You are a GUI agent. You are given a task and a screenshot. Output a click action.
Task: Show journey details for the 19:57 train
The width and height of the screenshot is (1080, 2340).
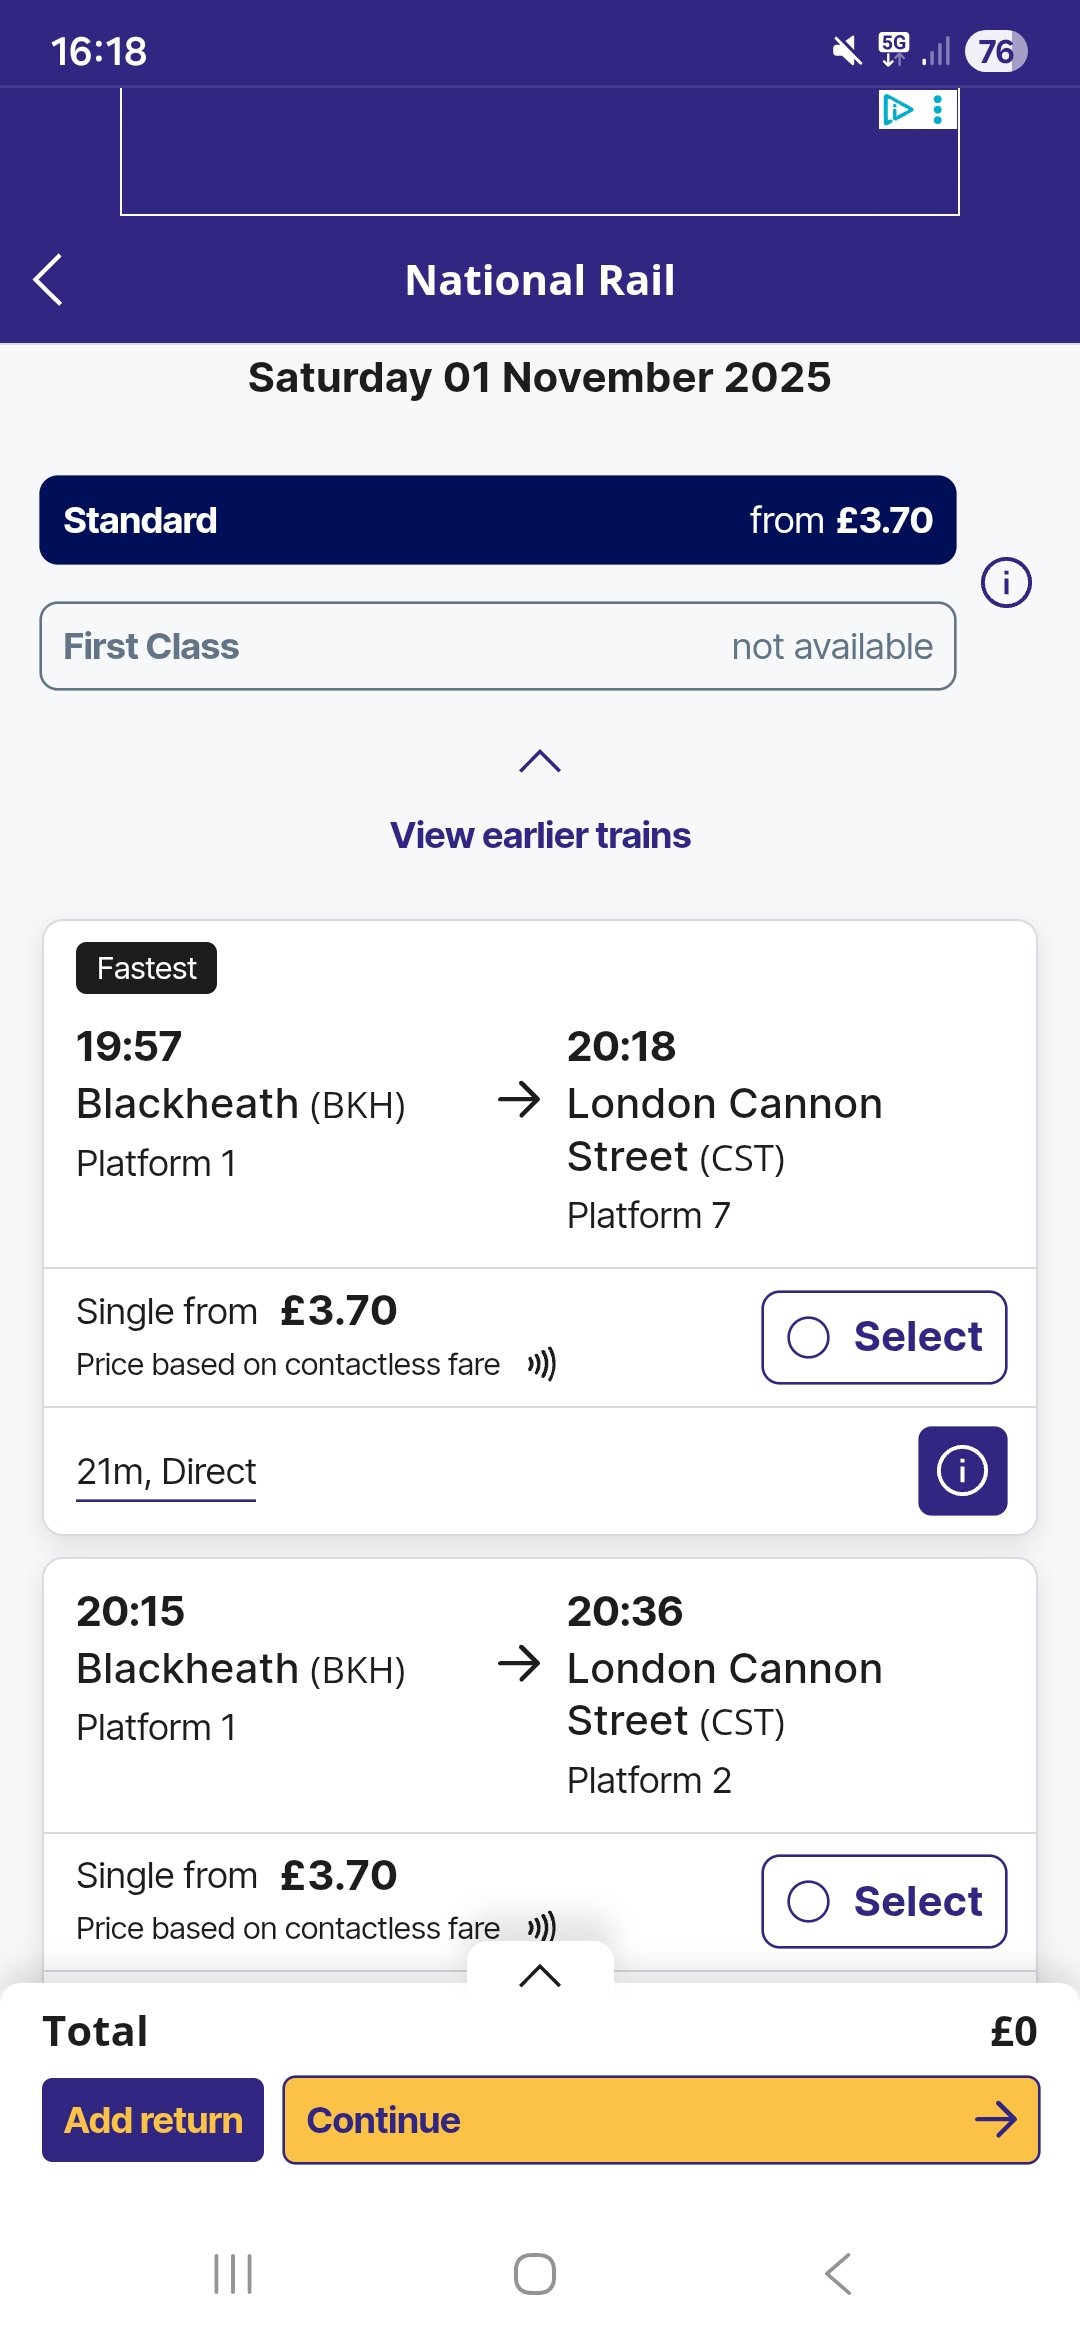(962, 1470)
